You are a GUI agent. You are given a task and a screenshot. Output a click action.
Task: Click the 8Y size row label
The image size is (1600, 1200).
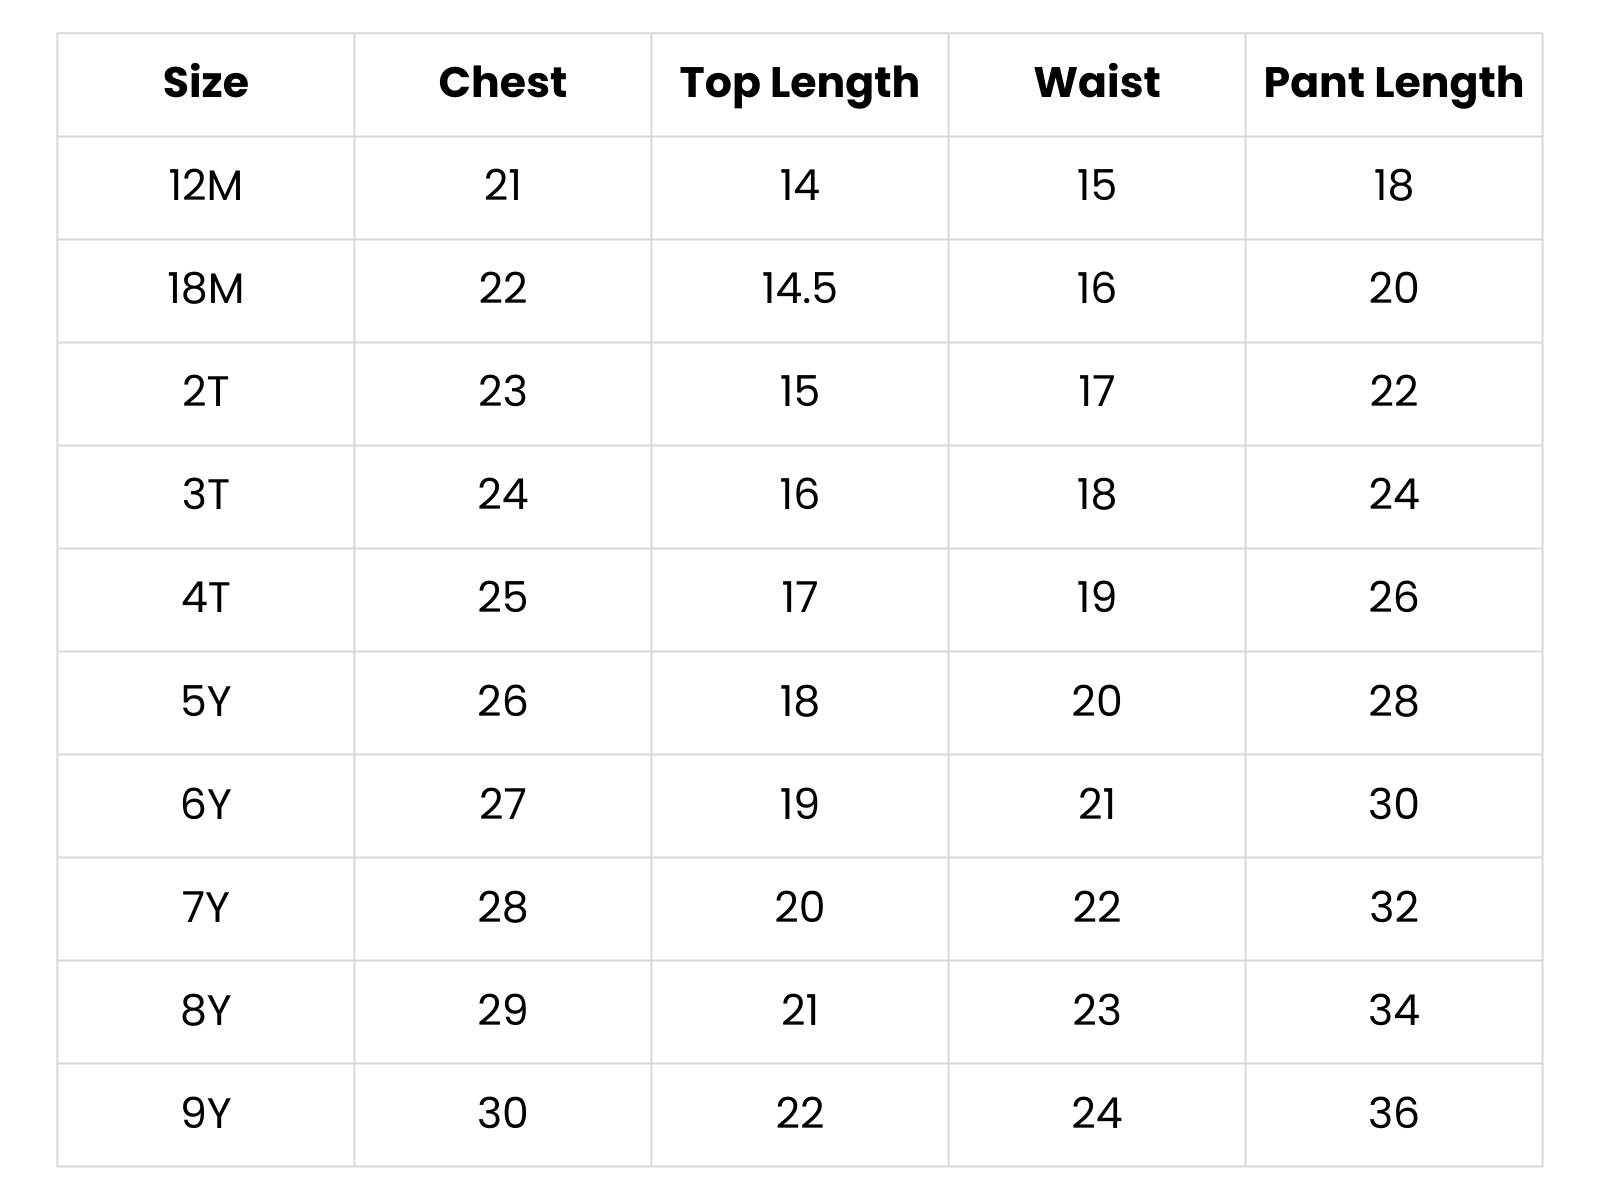tap(205, 1011)
